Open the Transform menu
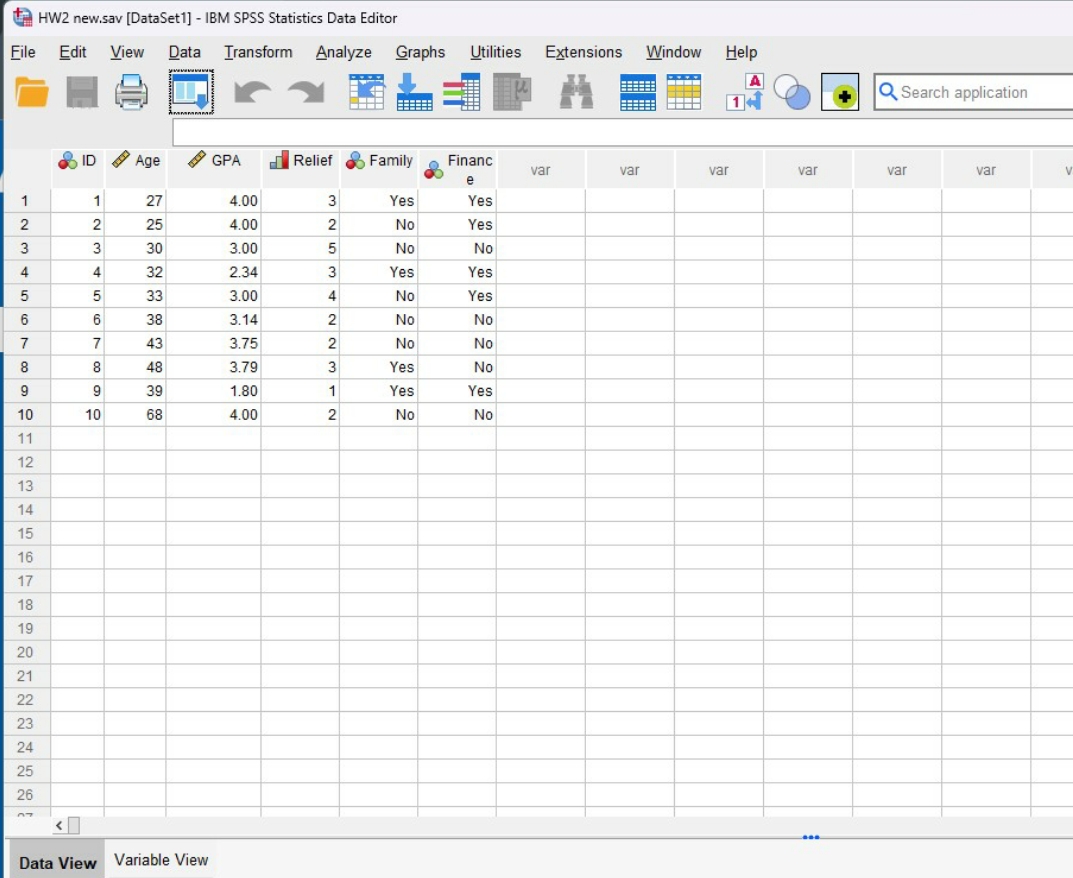 tap(258, 52)
